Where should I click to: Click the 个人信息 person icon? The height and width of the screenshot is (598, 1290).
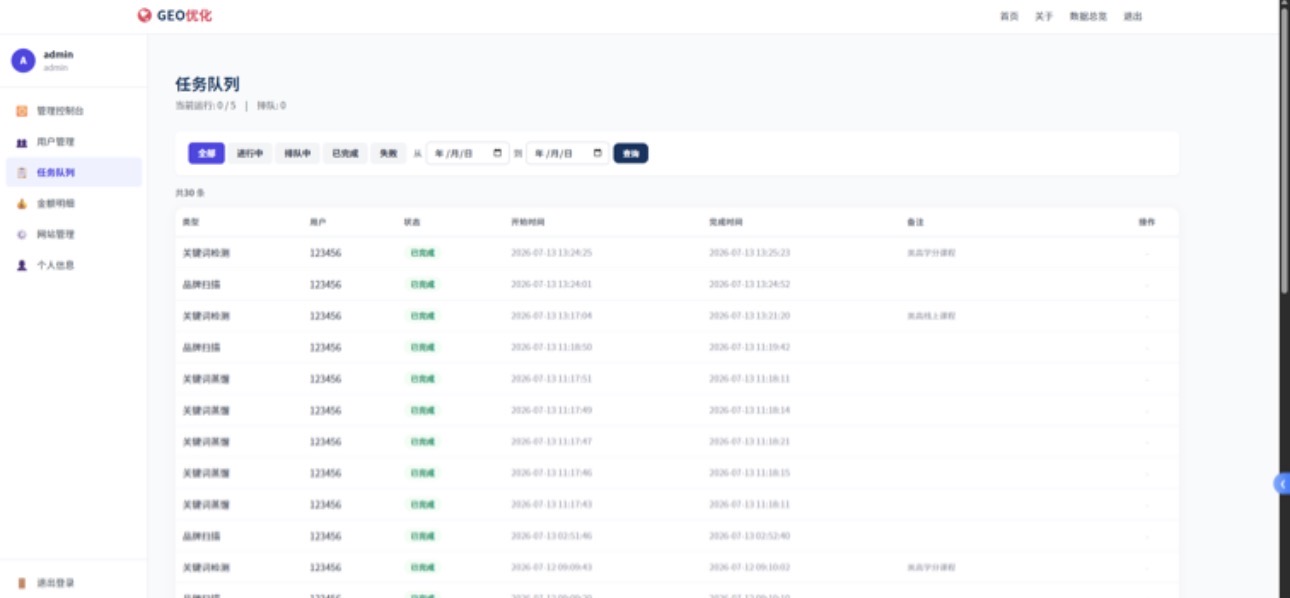pyautogui.click(x=22, y=265)
